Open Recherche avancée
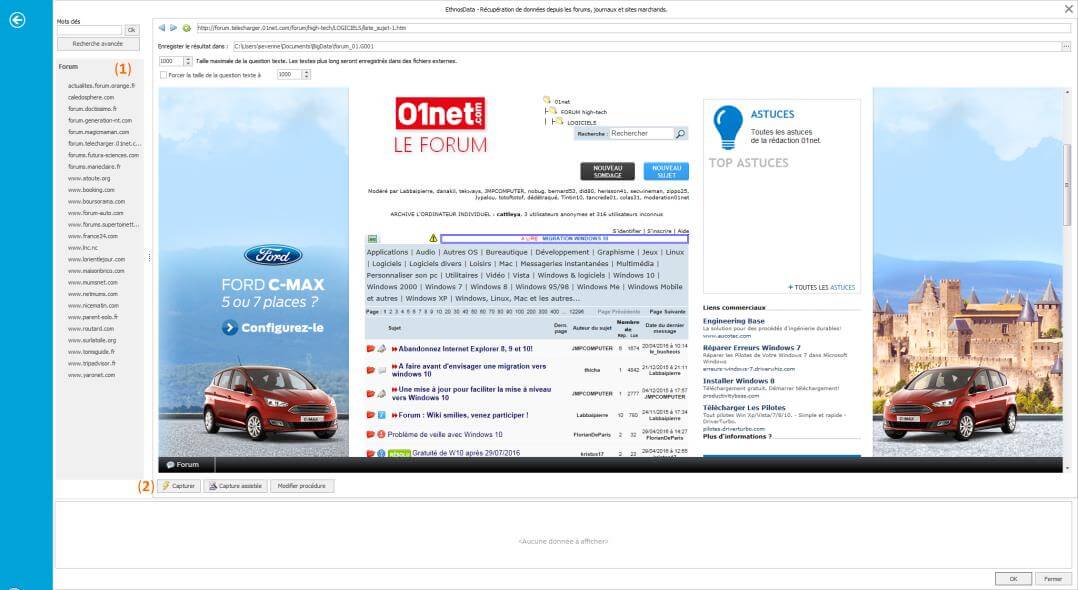The height and width of the screenshot is (590, 1078). pos(98,43)
